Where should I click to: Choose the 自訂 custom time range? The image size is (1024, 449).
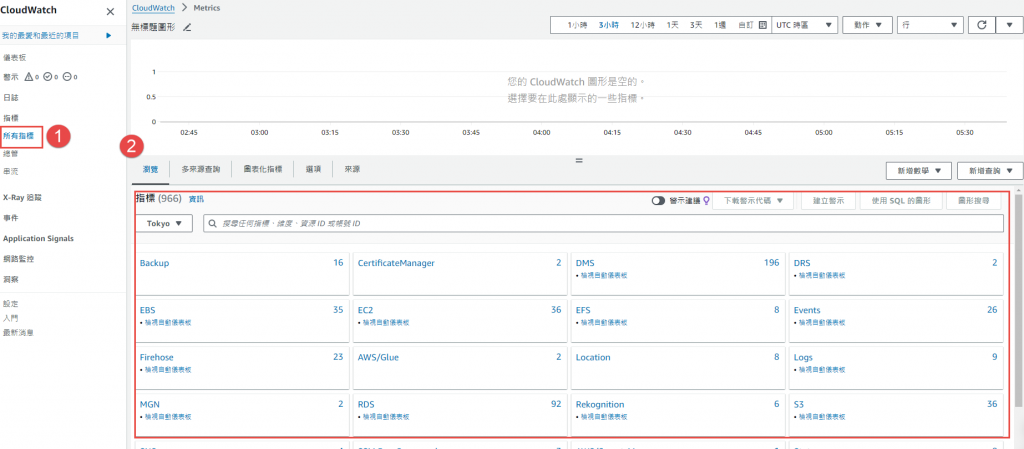tap(746, 25)
